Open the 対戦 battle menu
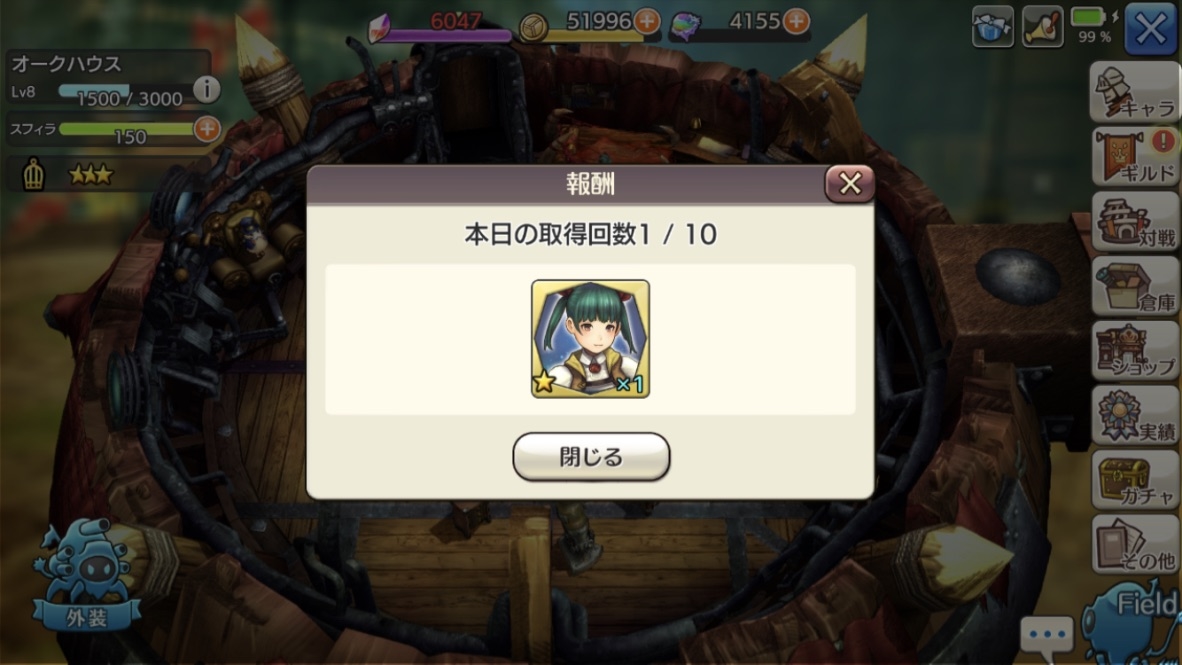The width and height of the screenshot is (1182, 665). point(1135,222)
